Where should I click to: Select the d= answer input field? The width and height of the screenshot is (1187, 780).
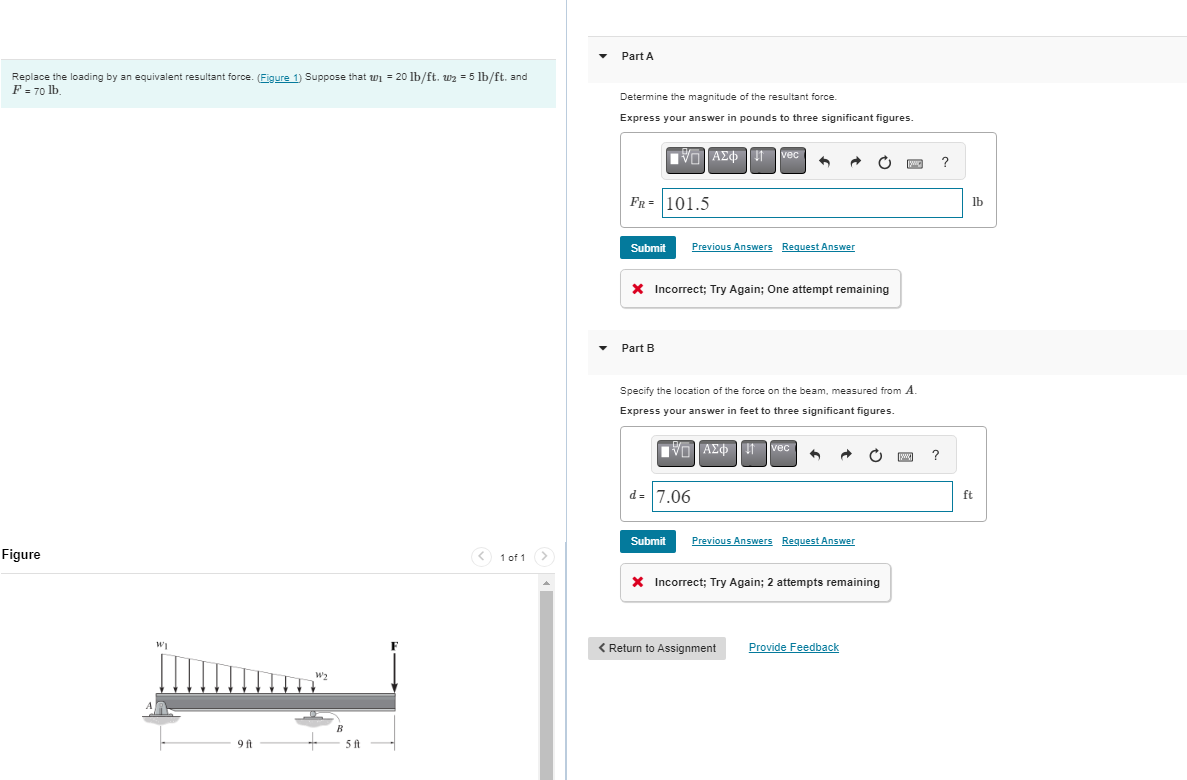[x=802, y=496]
